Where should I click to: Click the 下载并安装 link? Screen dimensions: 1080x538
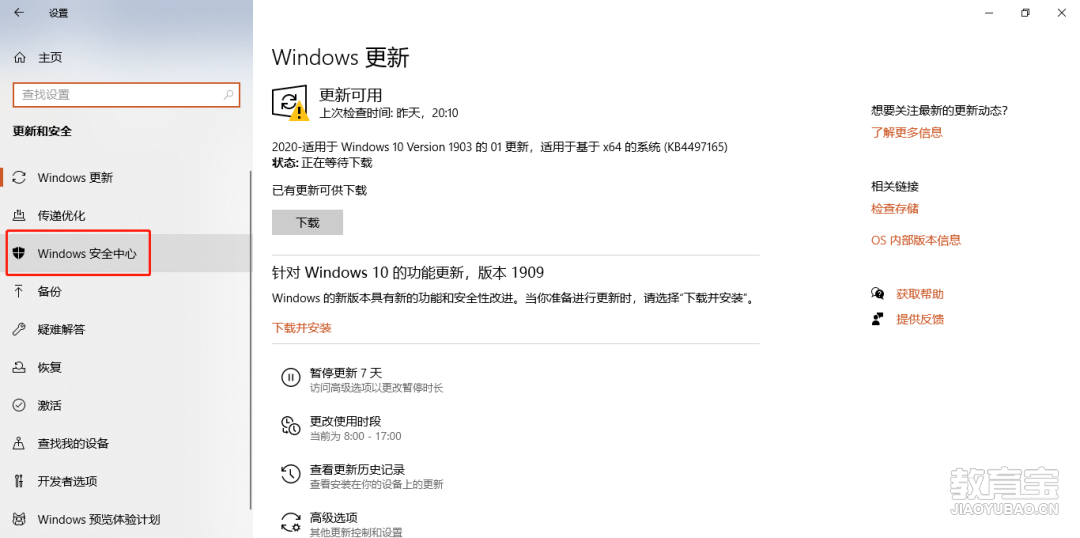tap(302, 328)
